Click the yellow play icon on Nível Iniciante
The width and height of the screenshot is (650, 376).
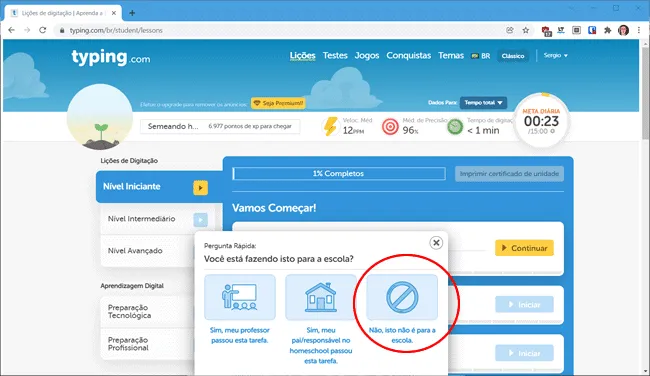(x=200, y=187)
